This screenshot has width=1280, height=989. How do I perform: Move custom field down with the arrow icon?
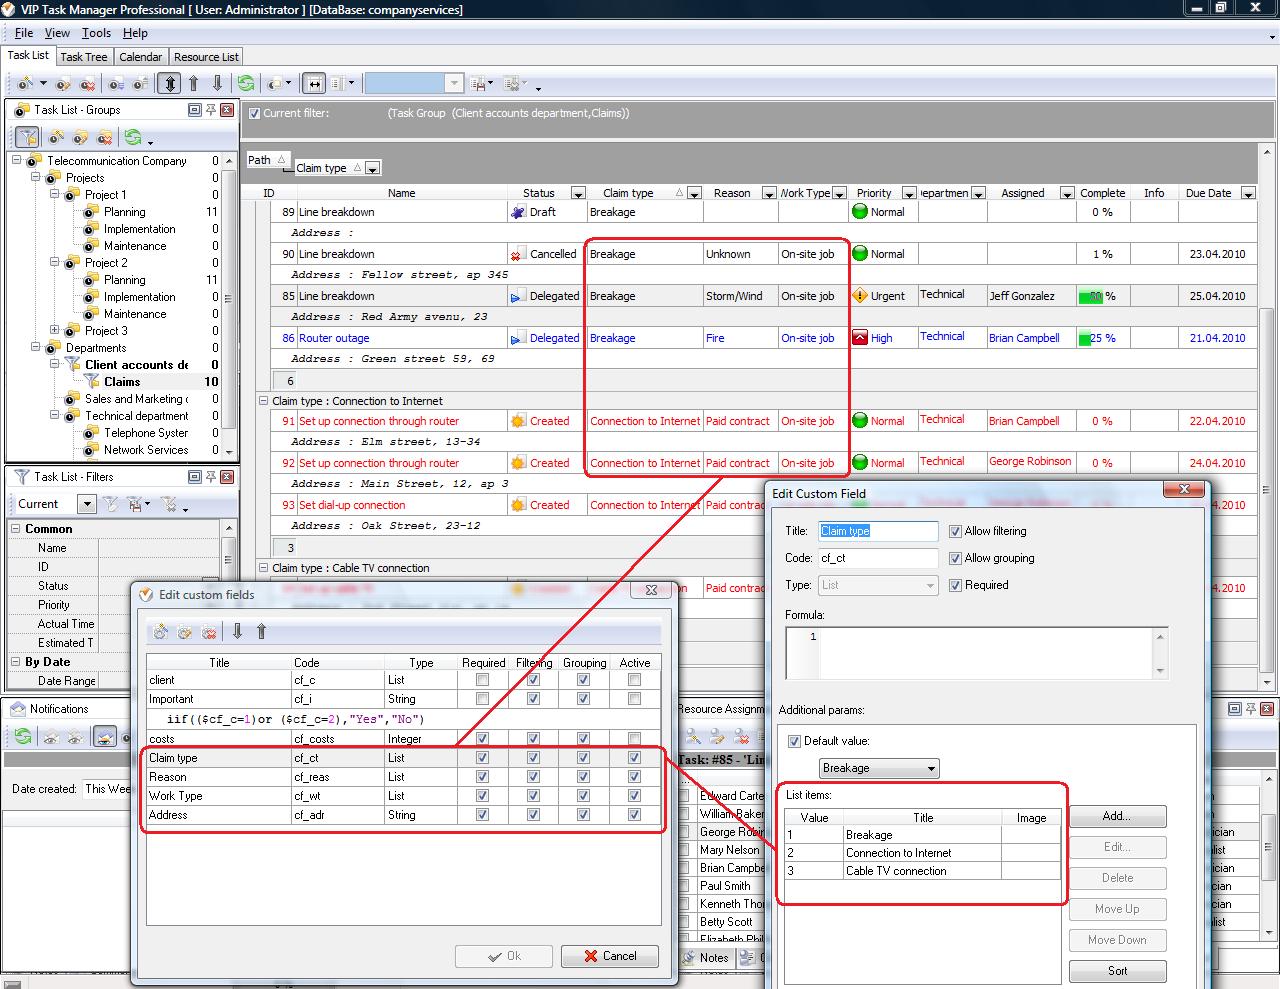click(237, 632)
